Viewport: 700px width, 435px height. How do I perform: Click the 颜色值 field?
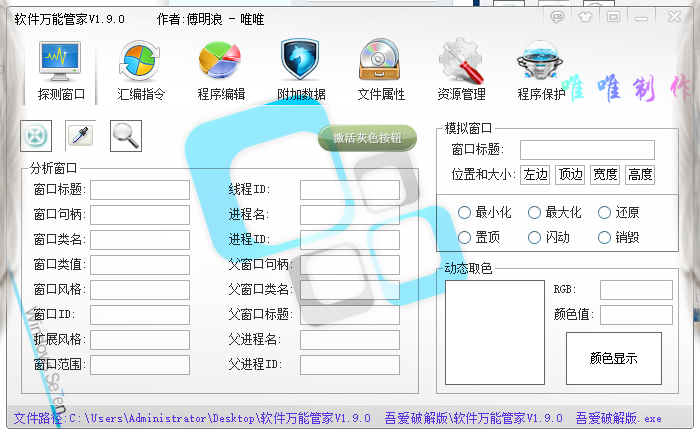pyautogui.click(x=636, y=315)
